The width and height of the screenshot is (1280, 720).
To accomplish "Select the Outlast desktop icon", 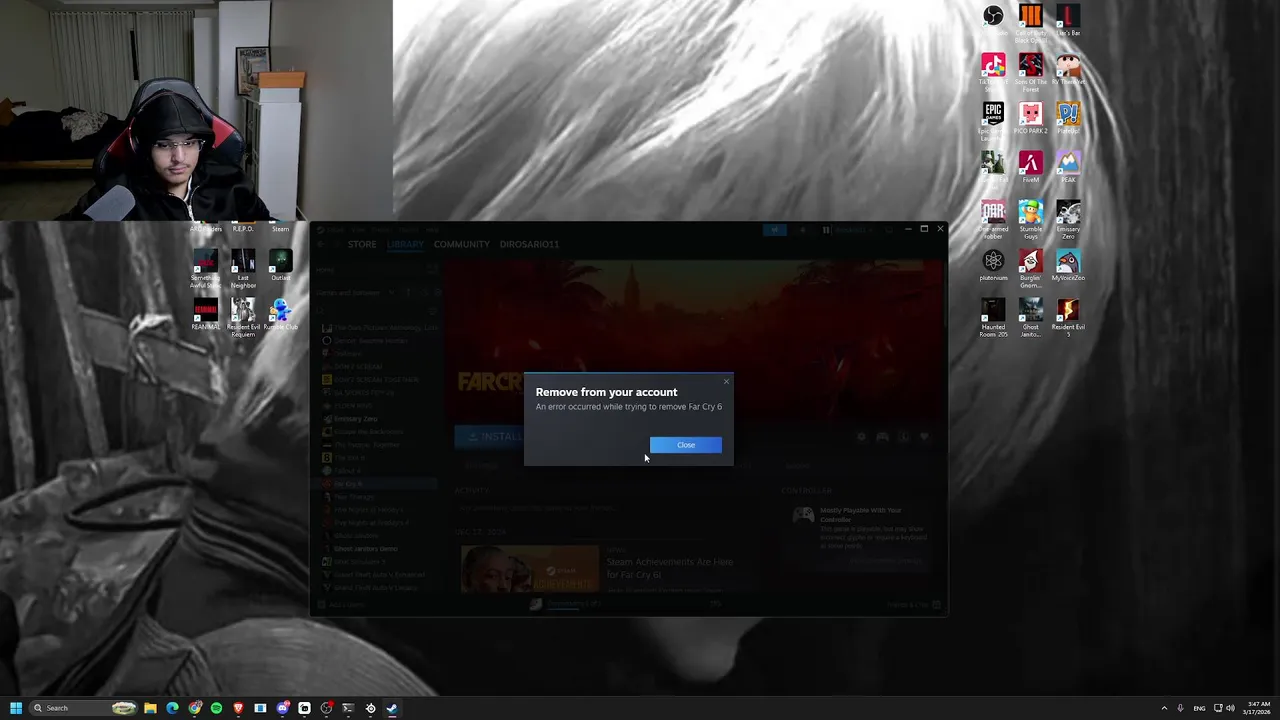I will point(280,266).
